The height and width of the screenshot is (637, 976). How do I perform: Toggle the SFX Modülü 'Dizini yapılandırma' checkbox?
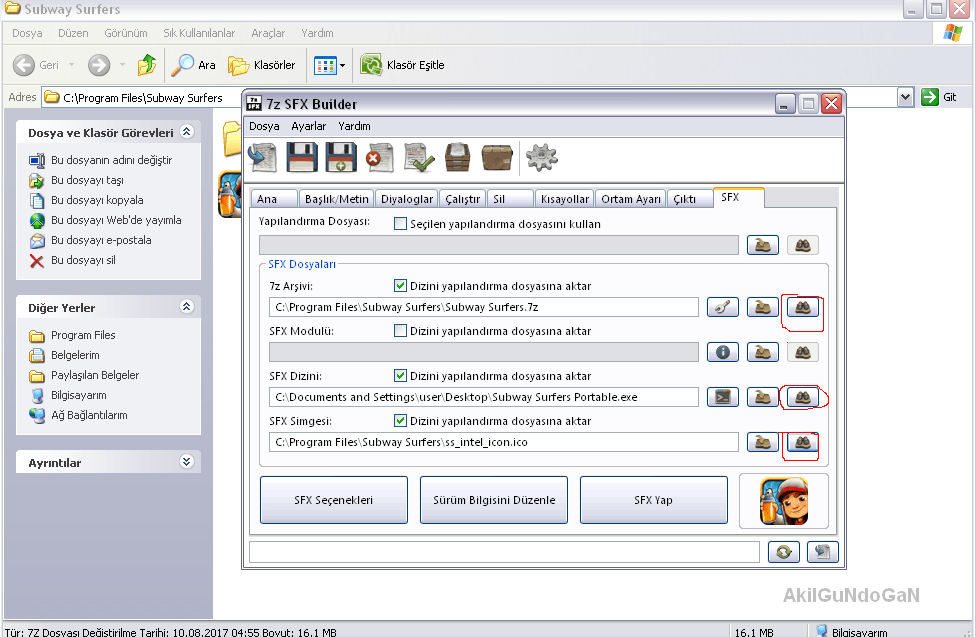point(401,331)
